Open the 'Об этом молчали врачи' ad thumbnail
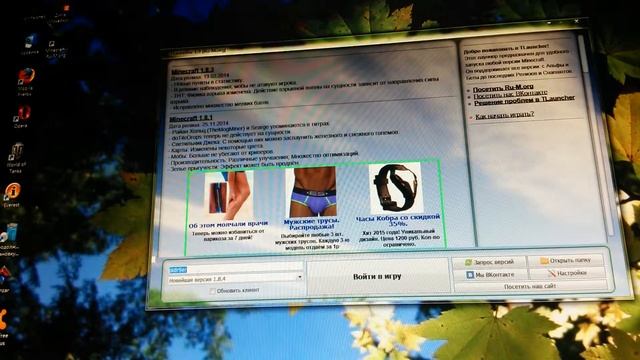640x360 pixels. pyautogui.click(x=228, y=196)
